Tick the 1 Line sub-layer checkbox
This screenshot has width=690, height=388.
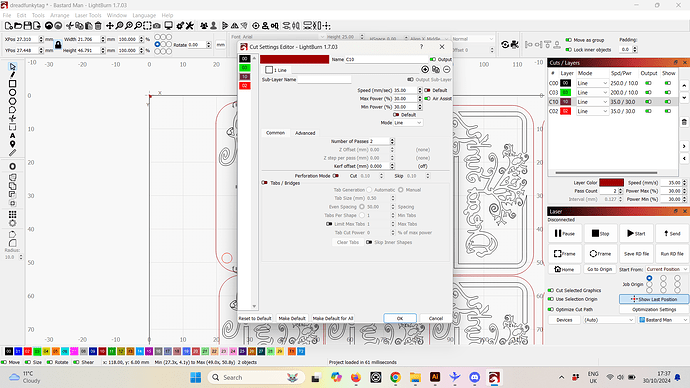[x=269, y=70]
